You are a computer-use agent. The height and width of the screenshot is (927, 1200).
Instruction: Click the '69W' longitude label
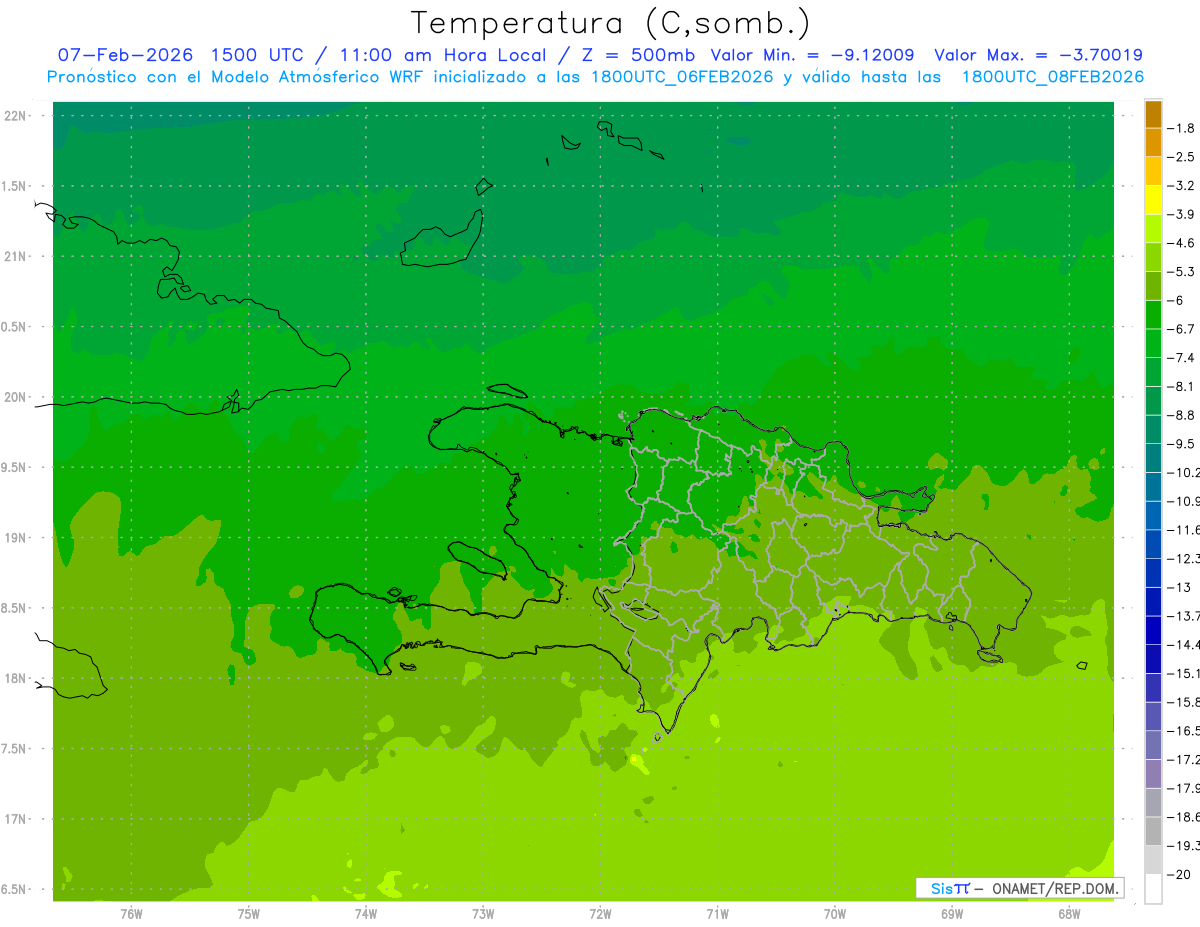point(952,914)
